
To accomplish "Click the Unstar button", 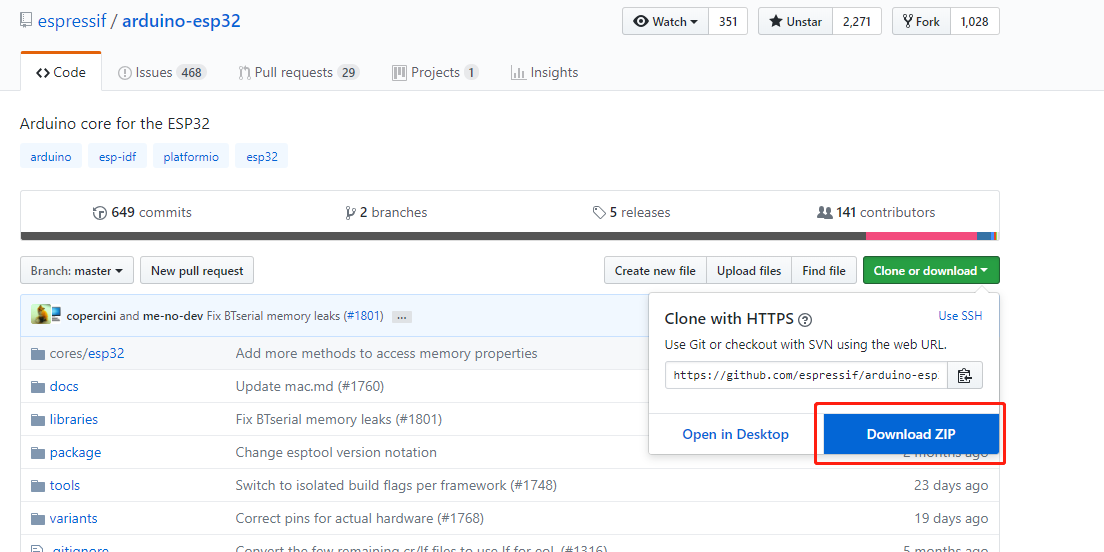I will 795,22.
